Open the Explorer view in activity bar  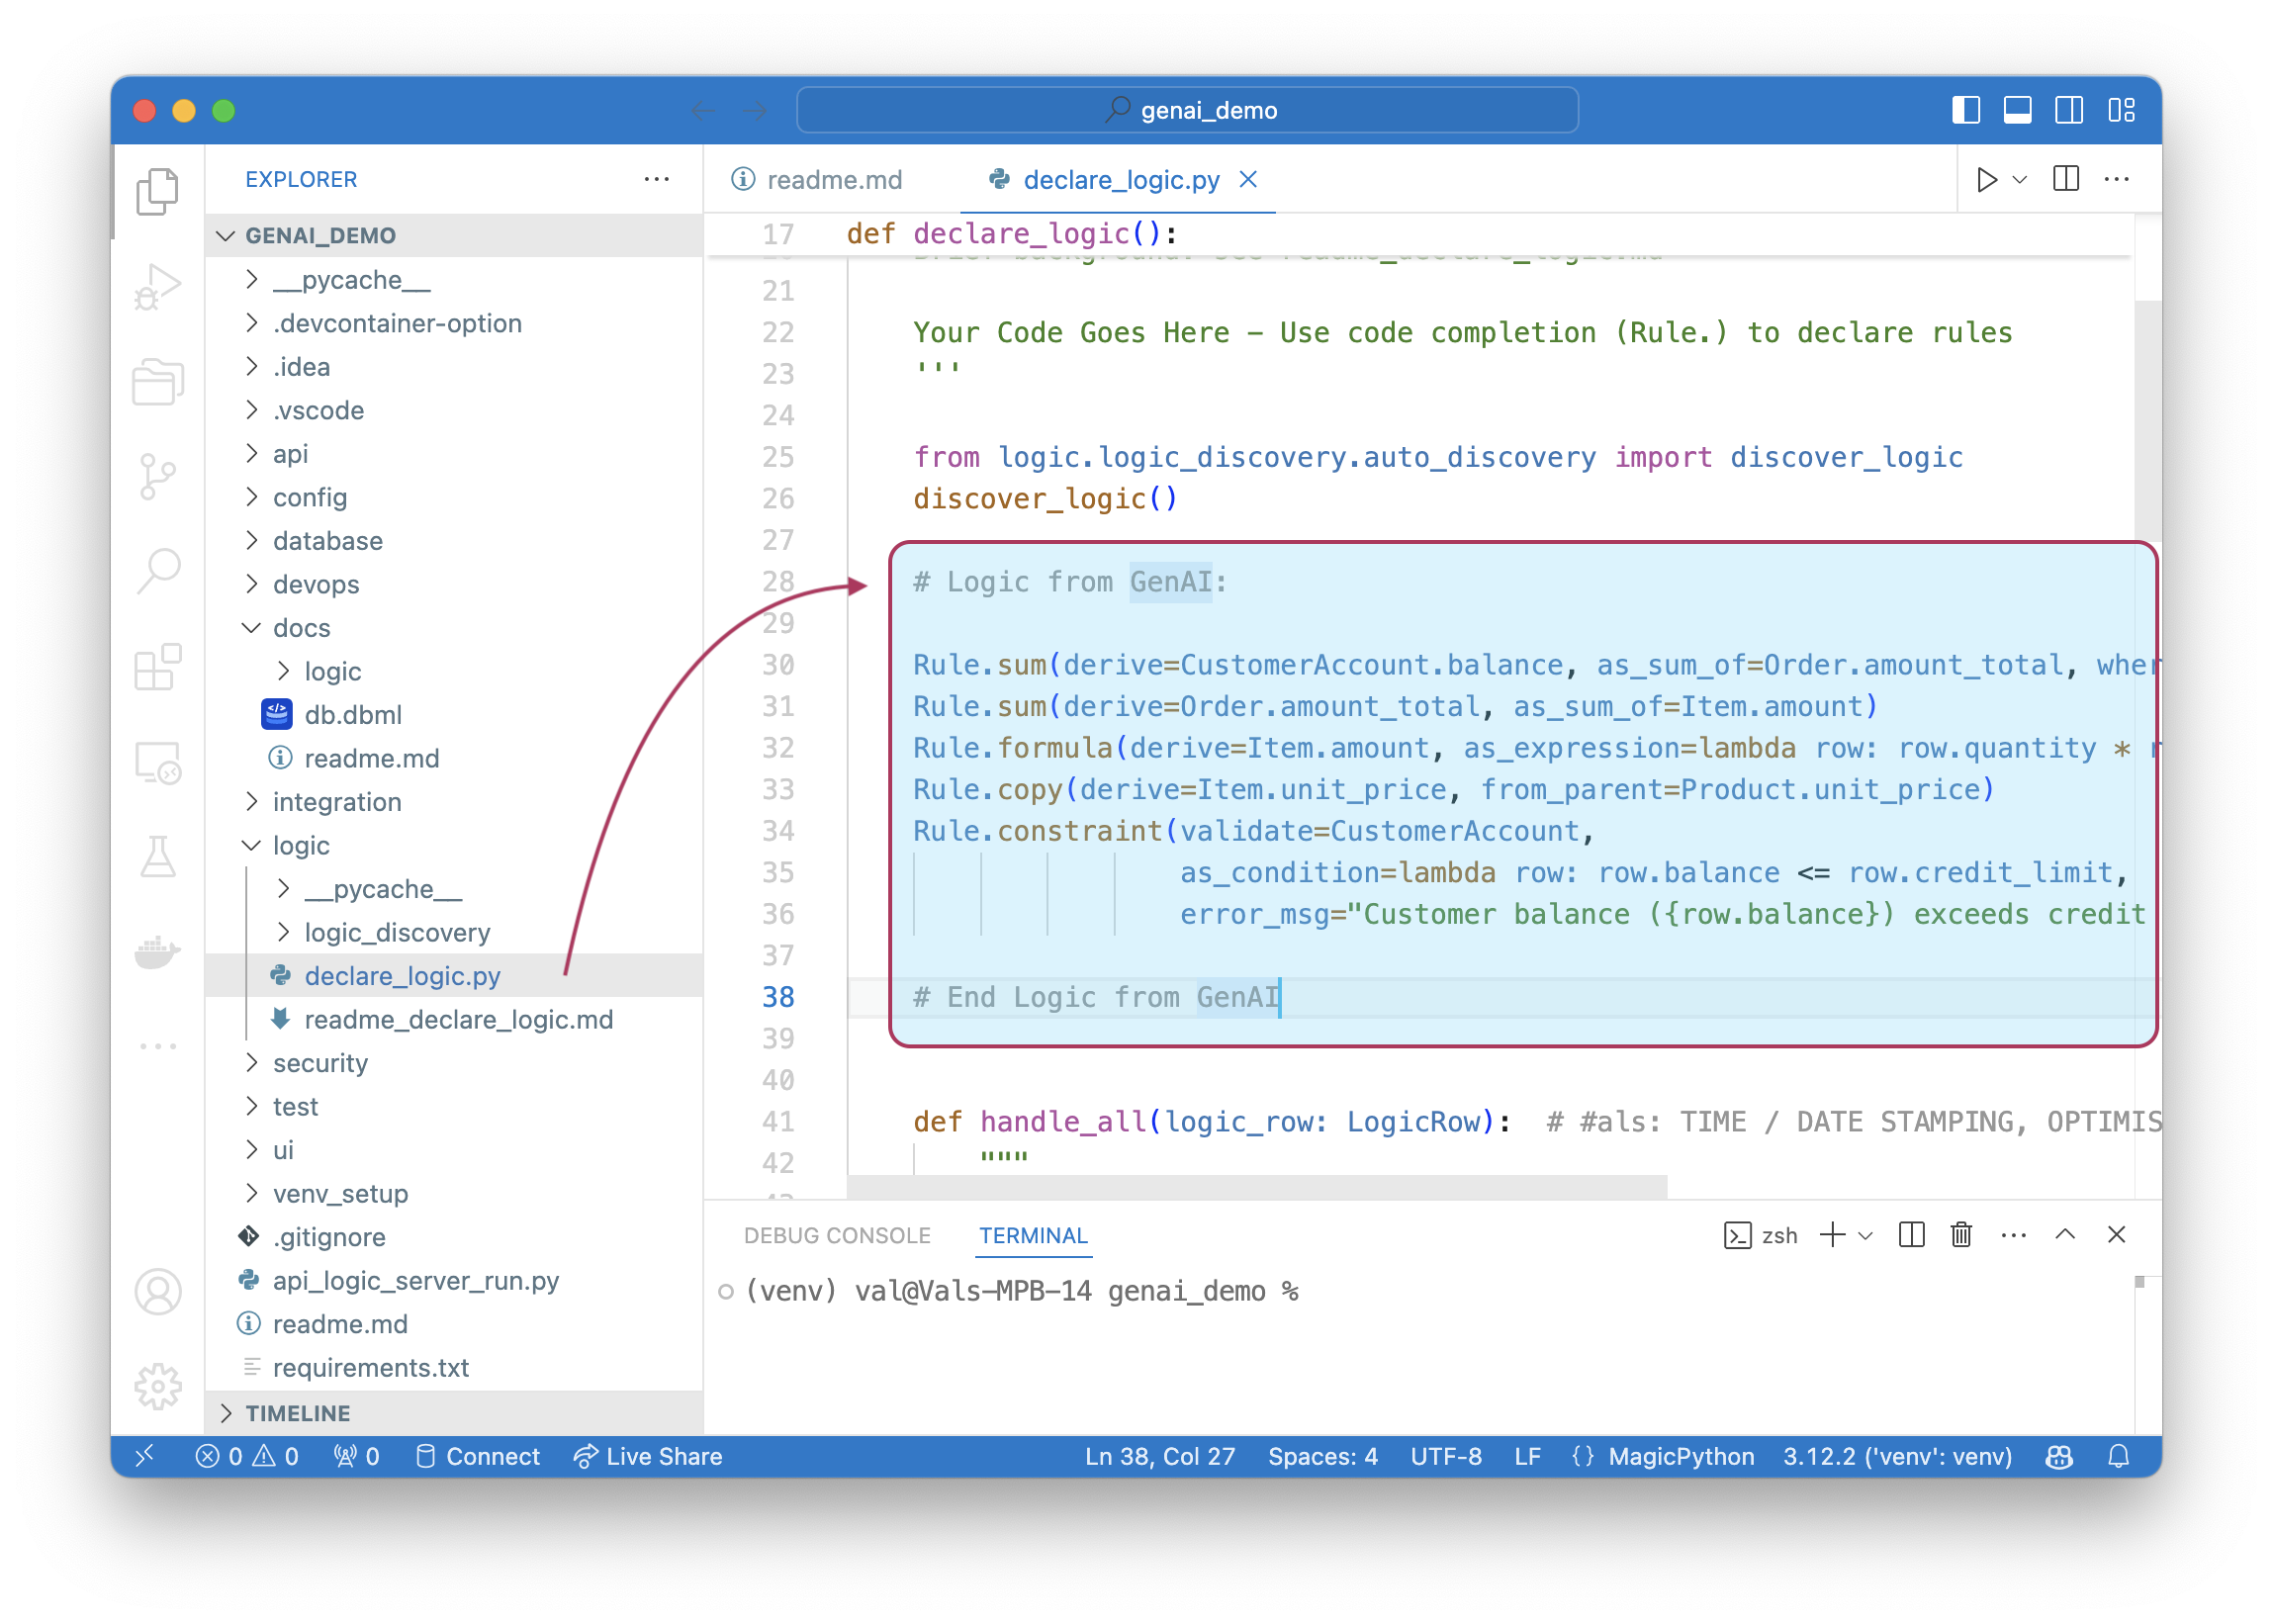pos(157,191)
